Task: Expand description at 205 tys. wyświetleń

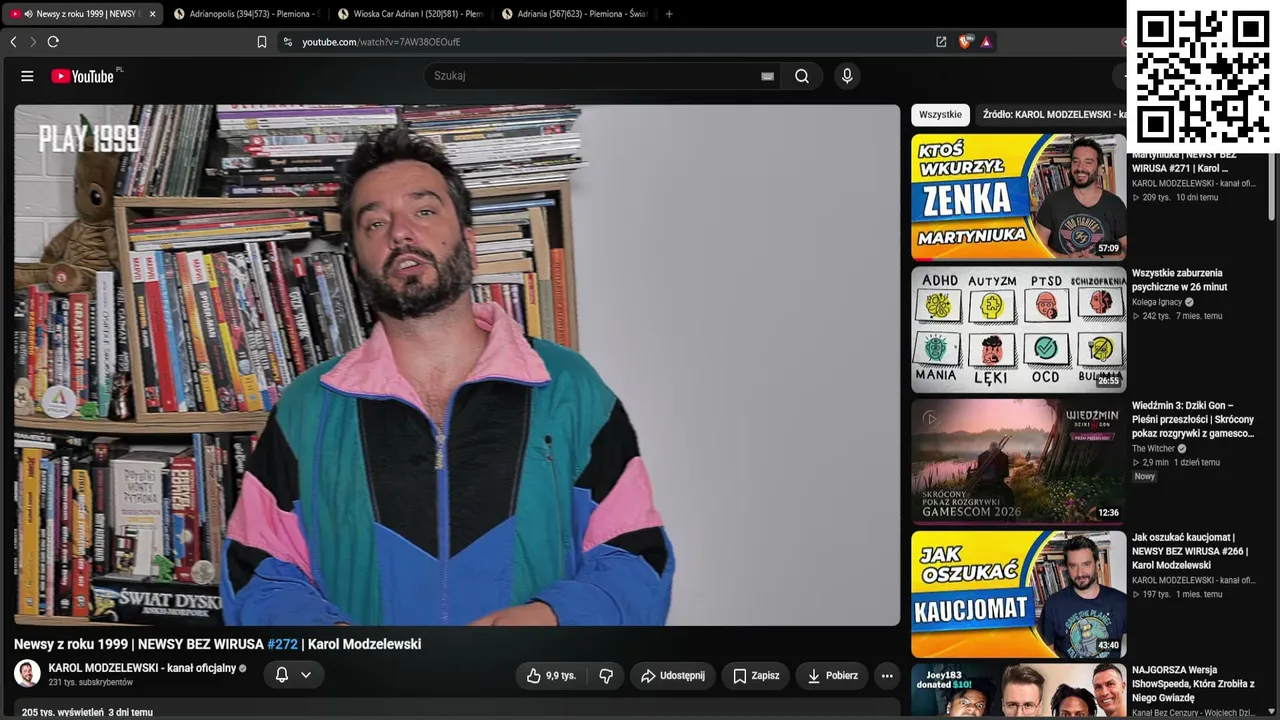Action: [x=87, y=713]
